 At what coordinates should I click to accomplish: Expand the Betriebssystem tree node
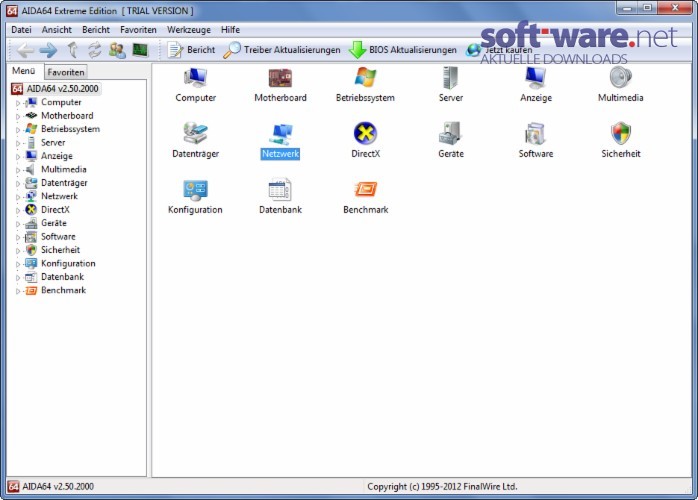pos(18,130)
